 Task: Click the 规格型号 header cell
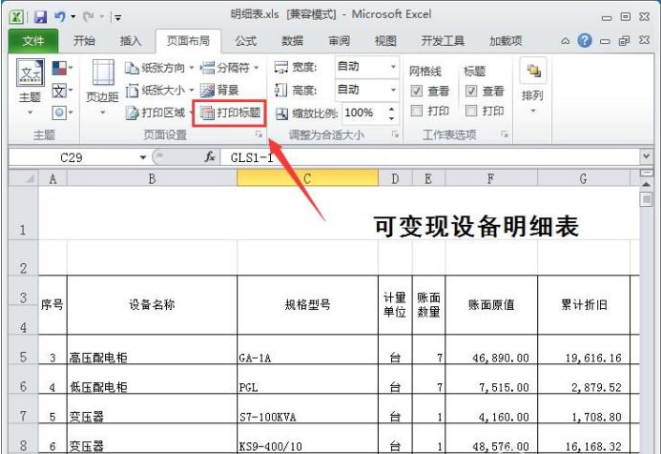308,305
